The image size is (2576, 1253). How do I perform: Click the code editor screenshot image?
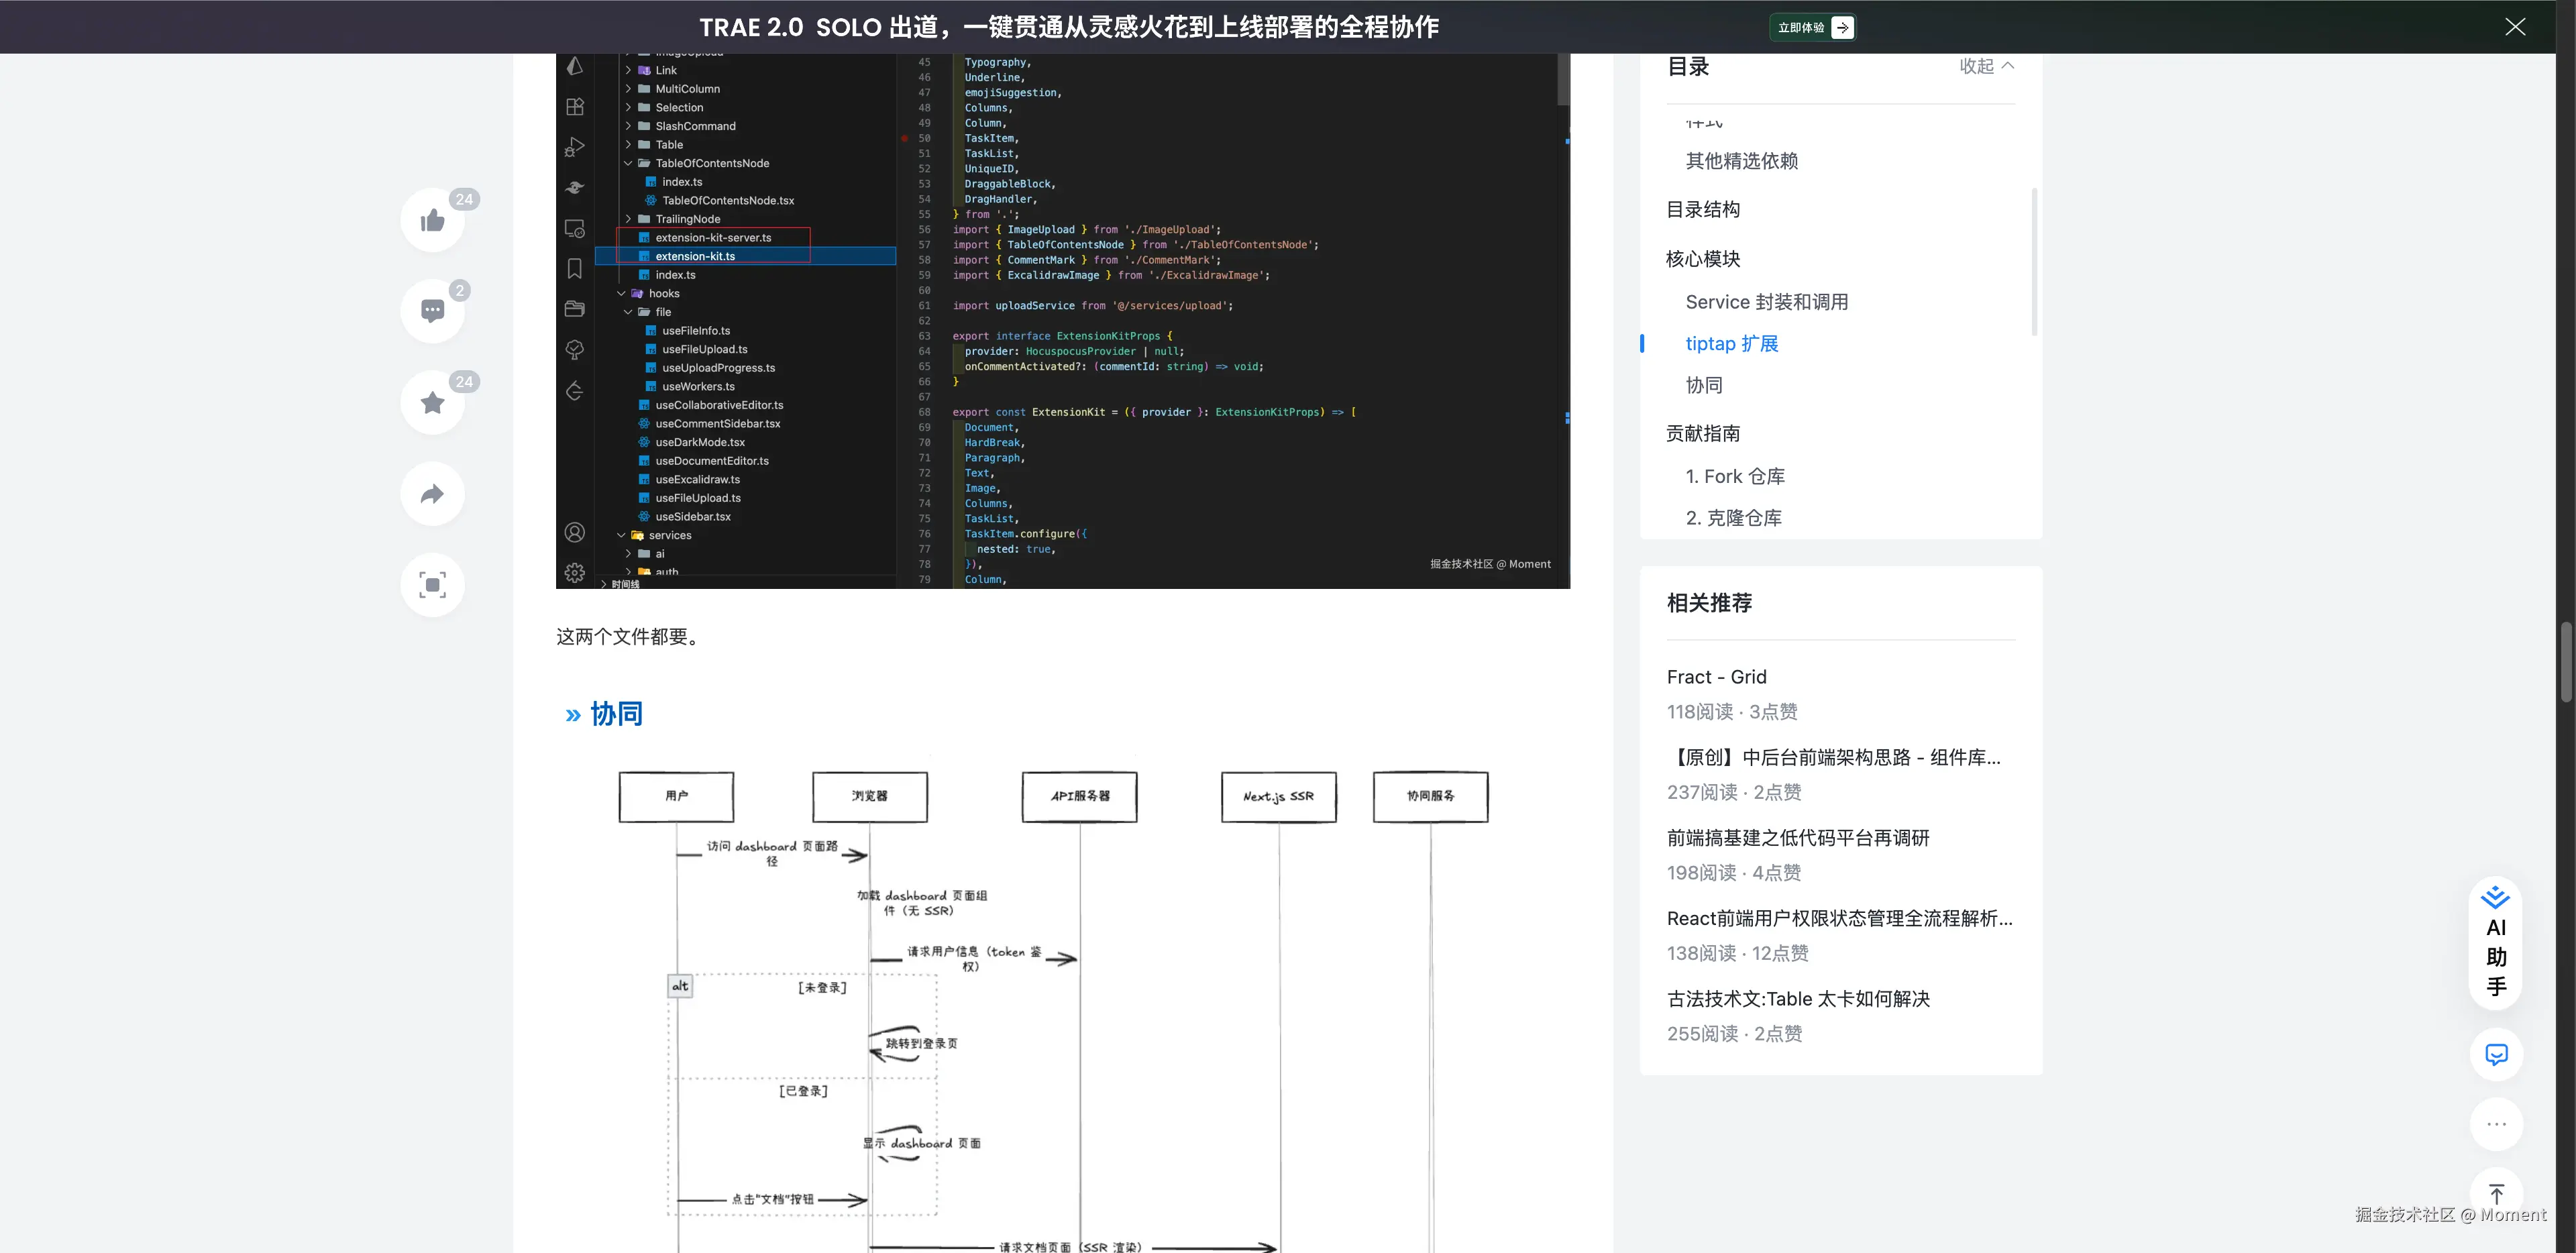(x=1062, y=320)
